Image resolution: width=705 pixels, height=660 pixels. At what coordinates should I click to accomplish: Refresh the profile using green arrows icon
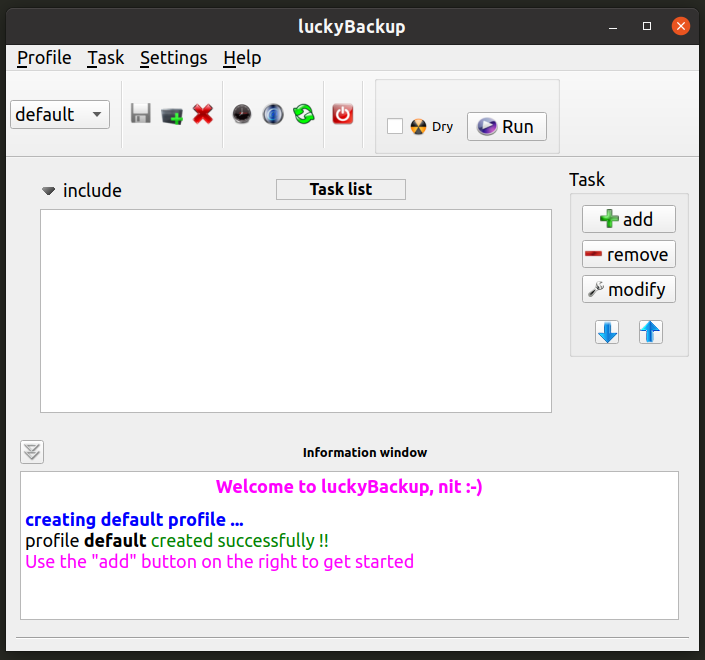pyautogui.click(x=304, y=114)
